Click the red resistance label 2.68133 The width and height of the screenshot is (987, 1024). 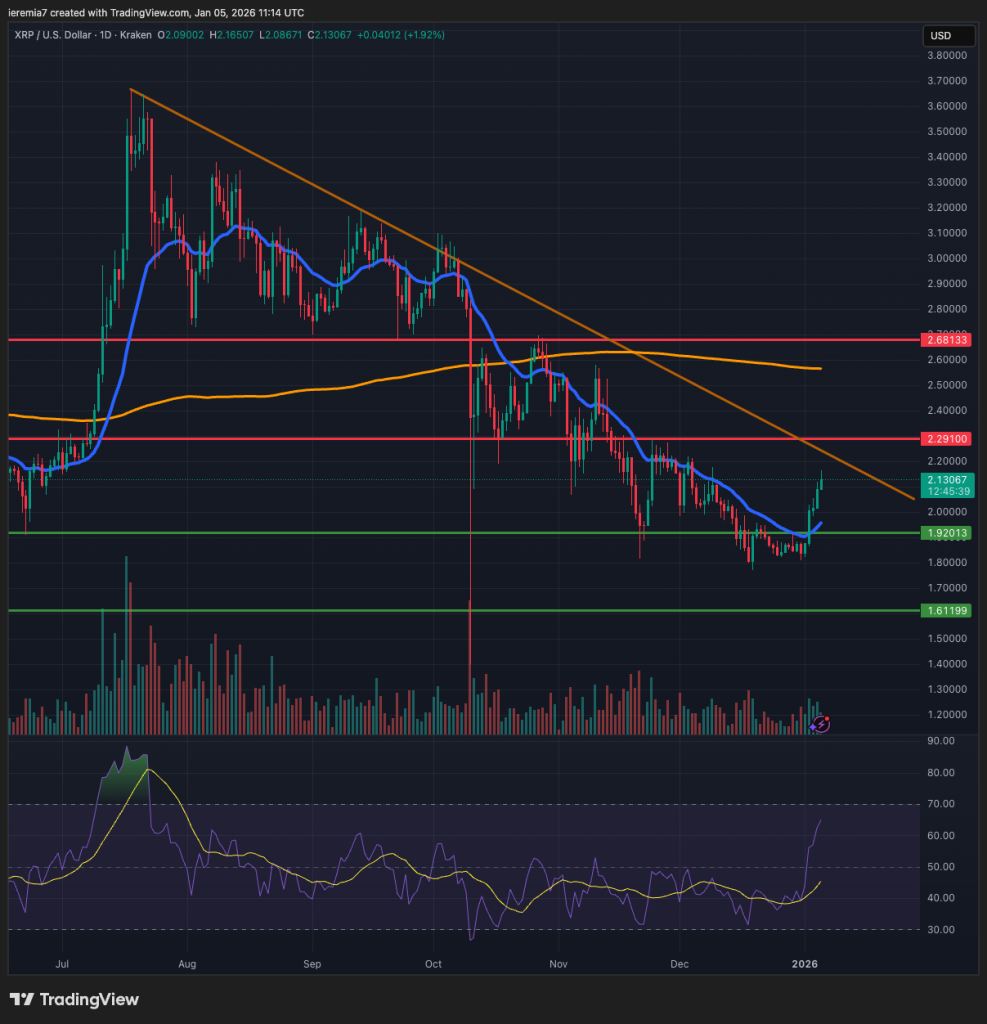[x=947, y=340]
